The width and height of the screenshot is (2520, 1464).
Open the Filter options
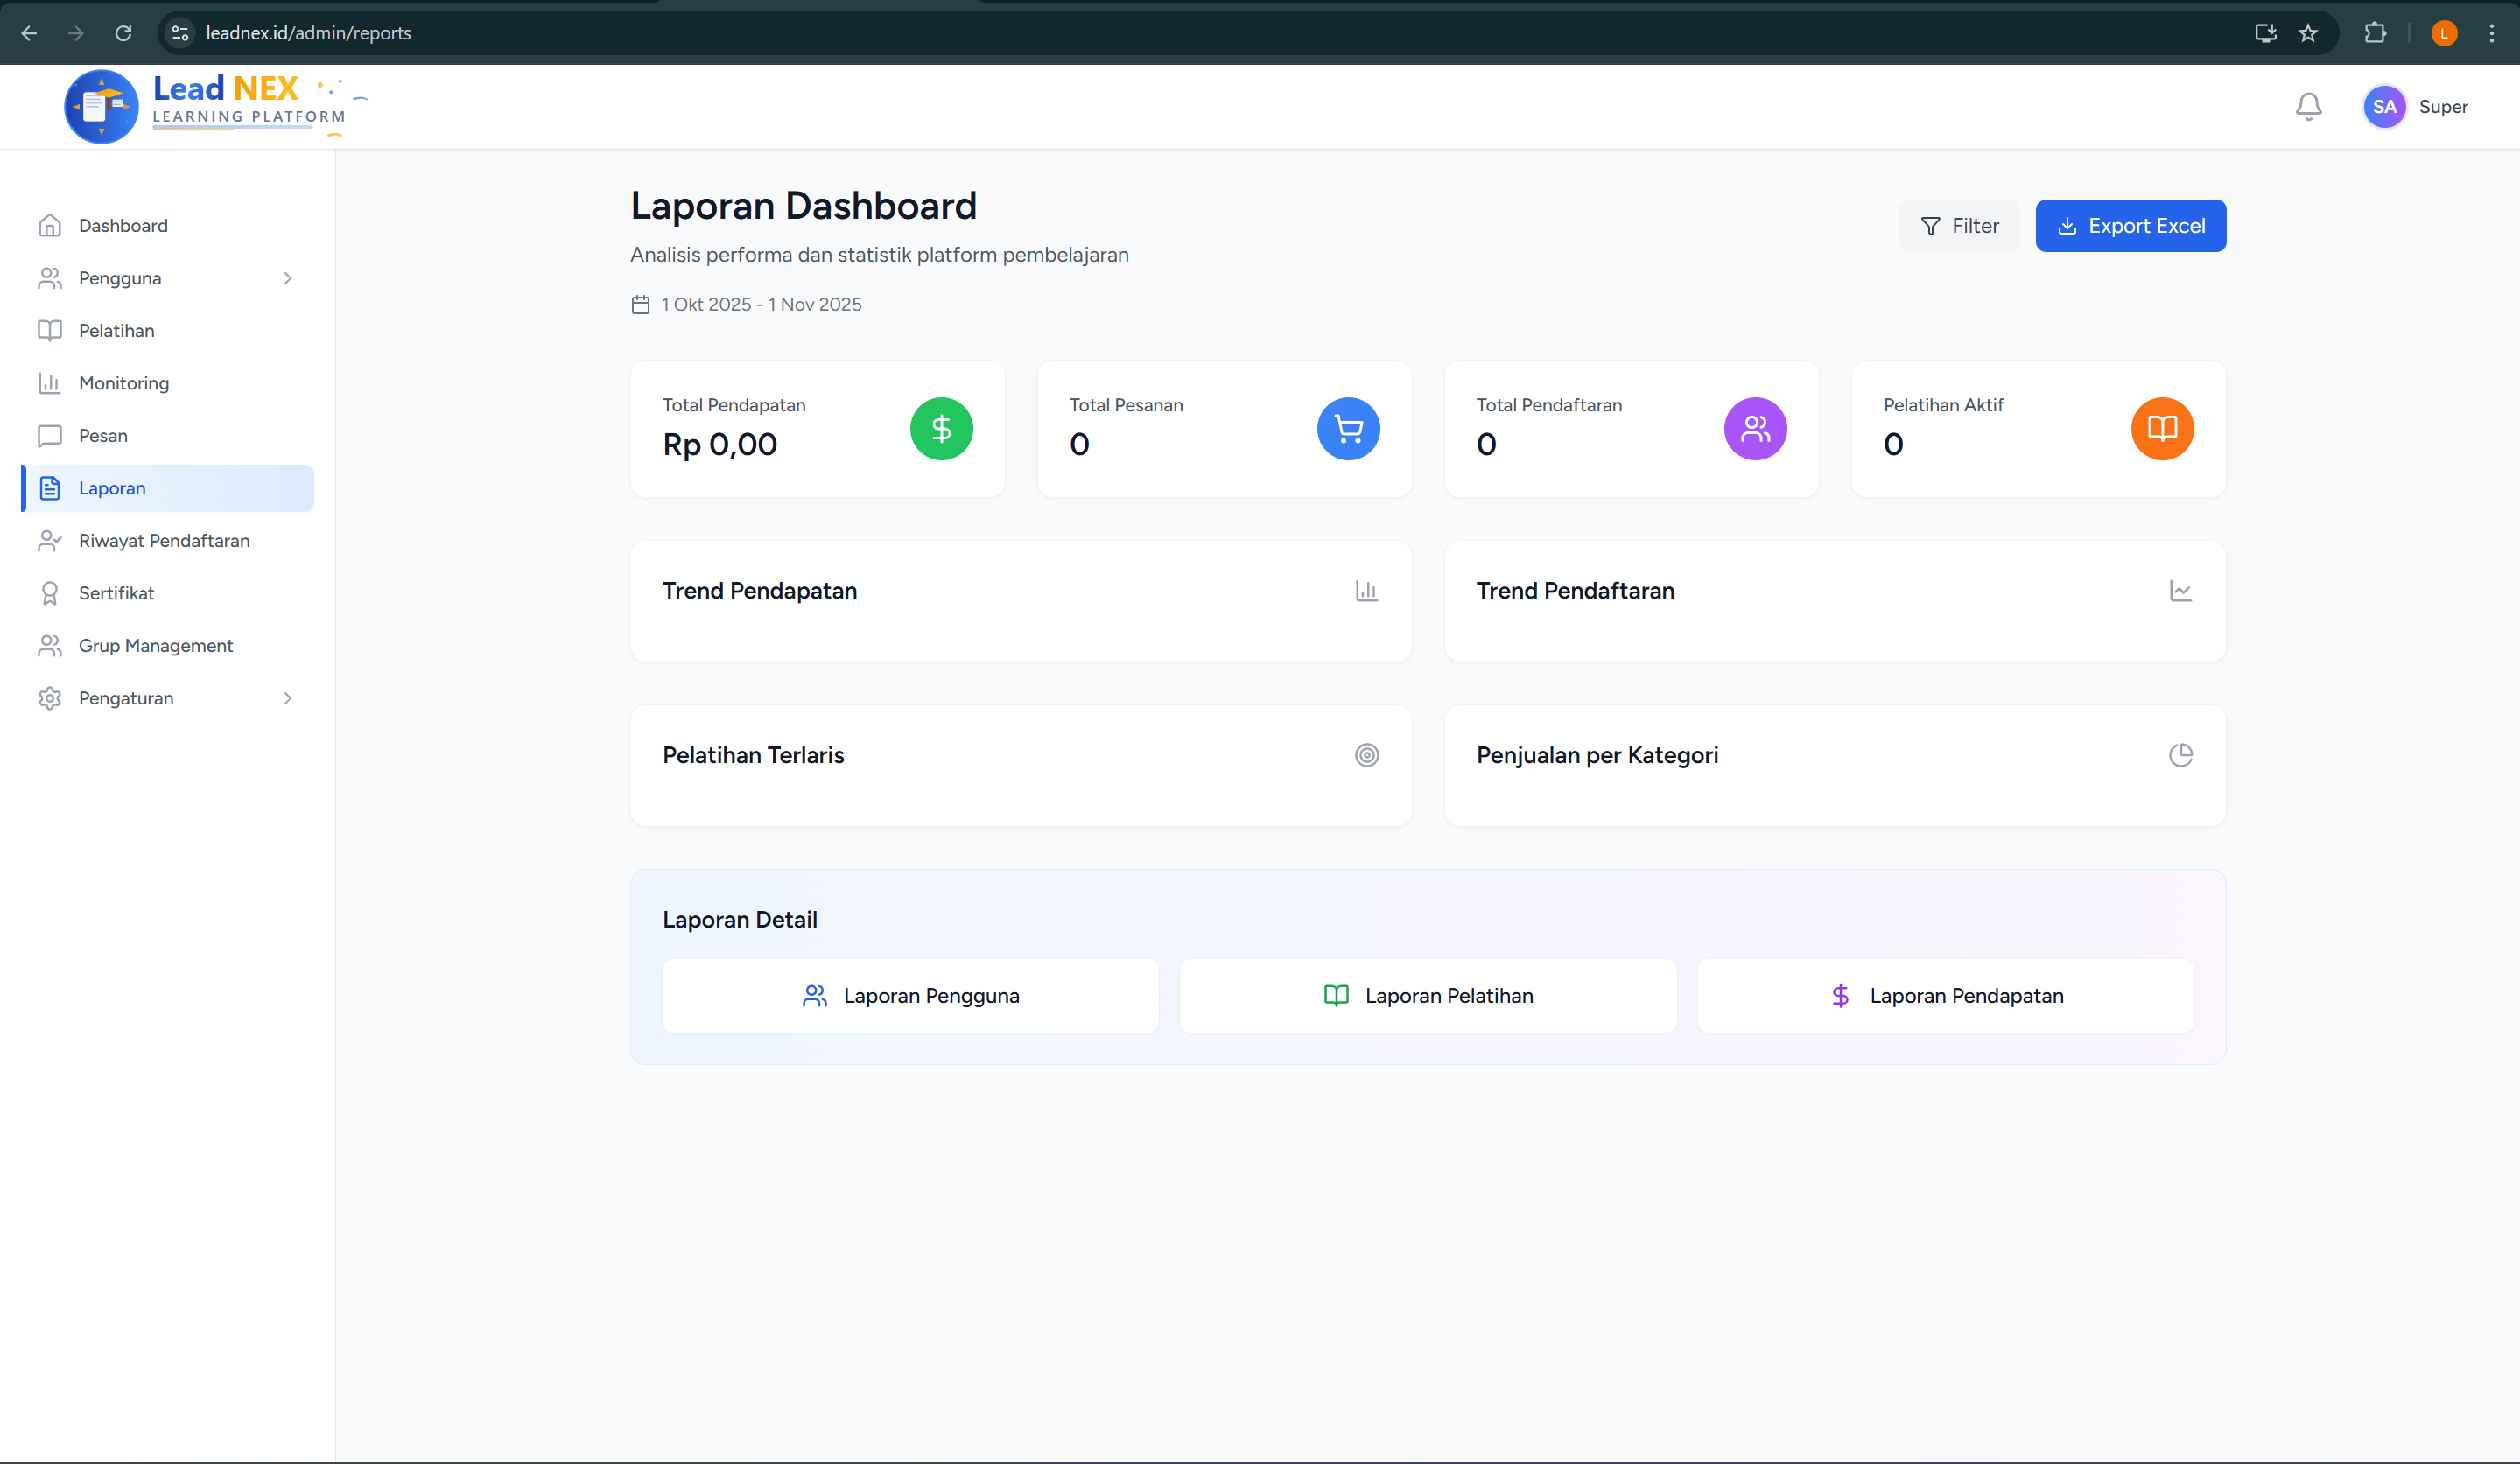1959,226
